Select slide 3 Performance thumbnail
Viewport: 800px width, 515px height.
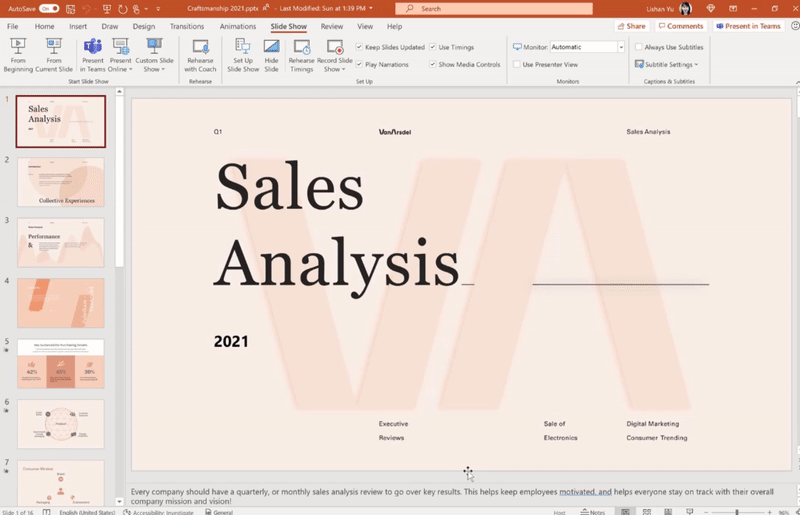pos(61,243)
